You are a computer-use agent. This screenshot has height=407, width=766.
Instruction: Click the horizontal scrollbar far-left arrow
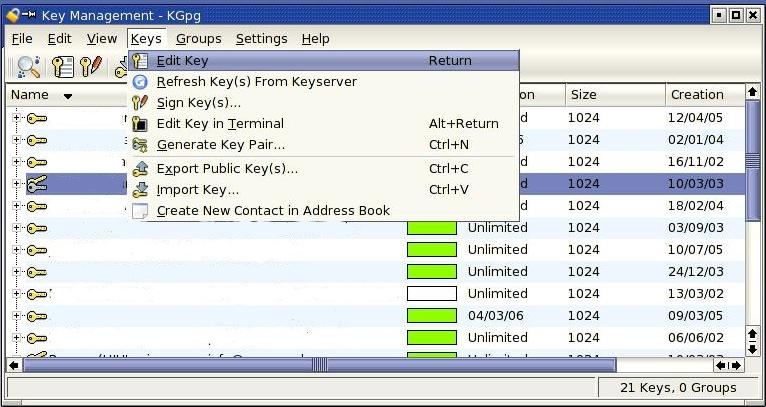click(x=14, y=365)
